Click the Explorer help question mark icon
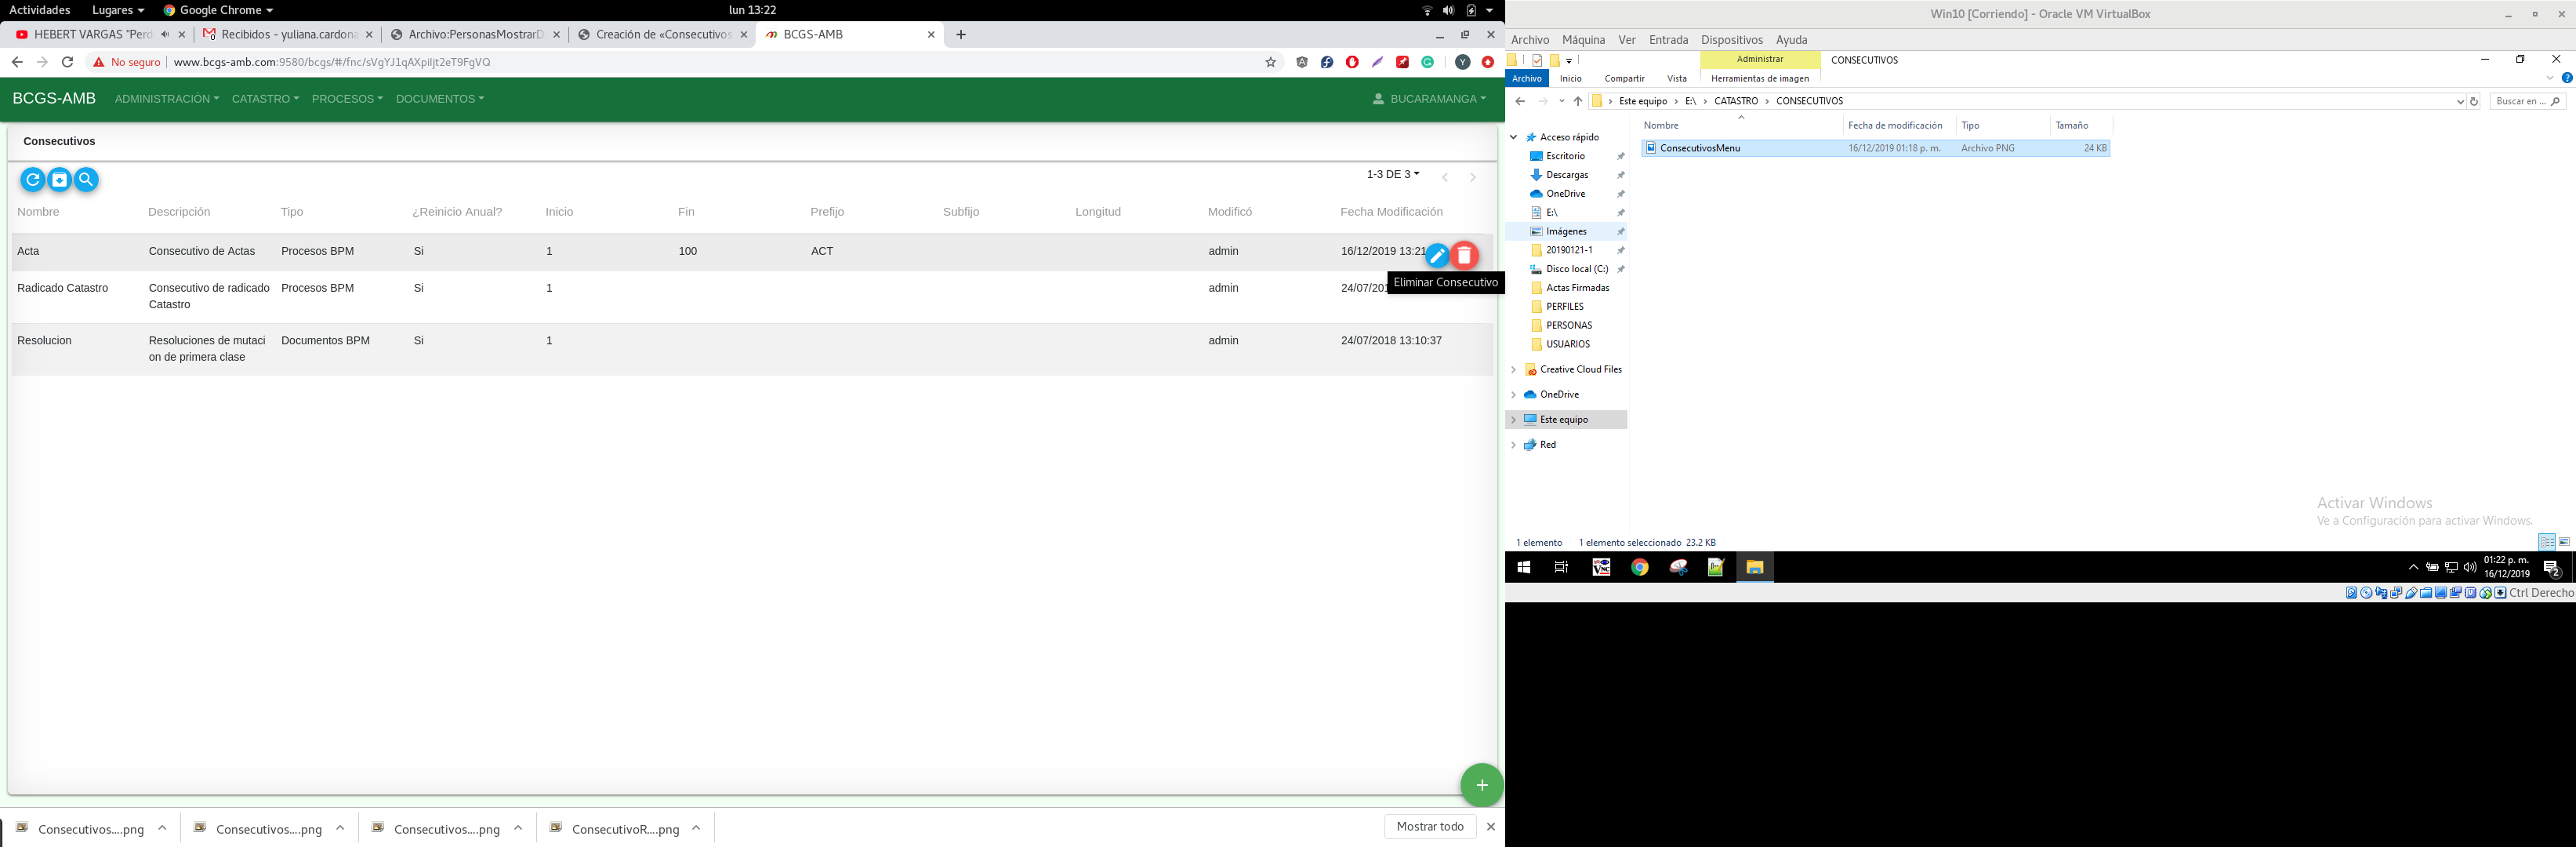Screen dimensions: 2576x847 2567,78
